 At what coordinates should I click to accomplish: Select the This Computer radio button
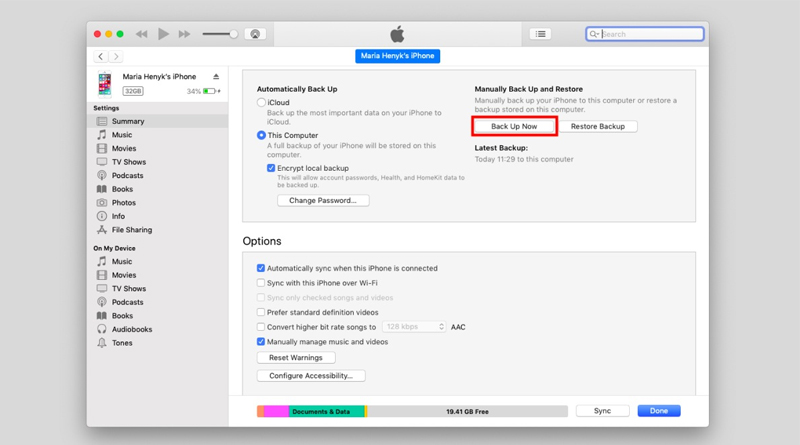261,135
